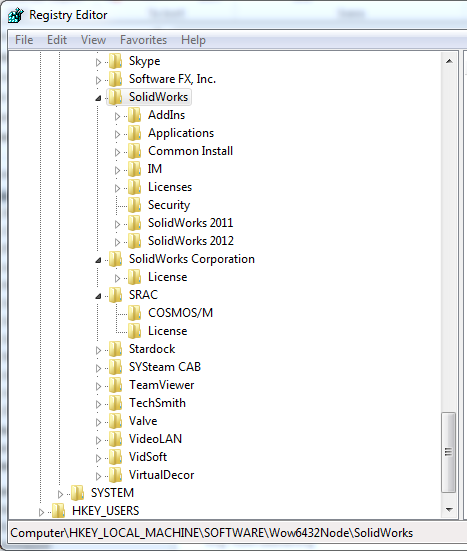Click the SRAC folder icon
This screenshot has height=551, width=467.
tap(115, 295)
